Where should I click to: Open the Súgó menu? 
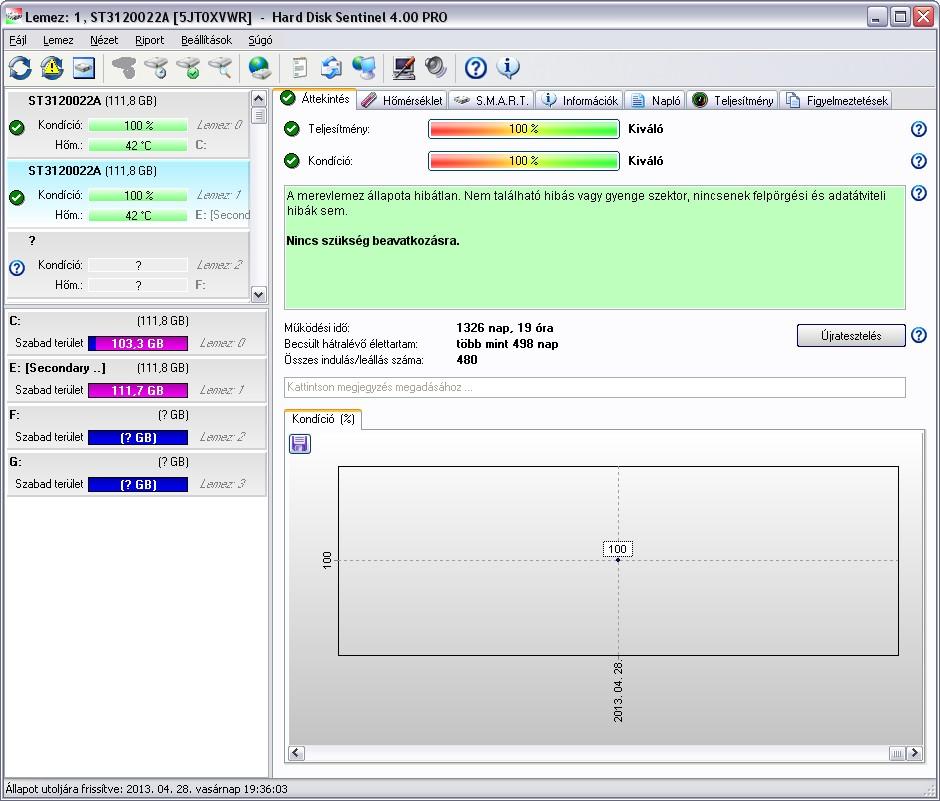click(260, 40)
